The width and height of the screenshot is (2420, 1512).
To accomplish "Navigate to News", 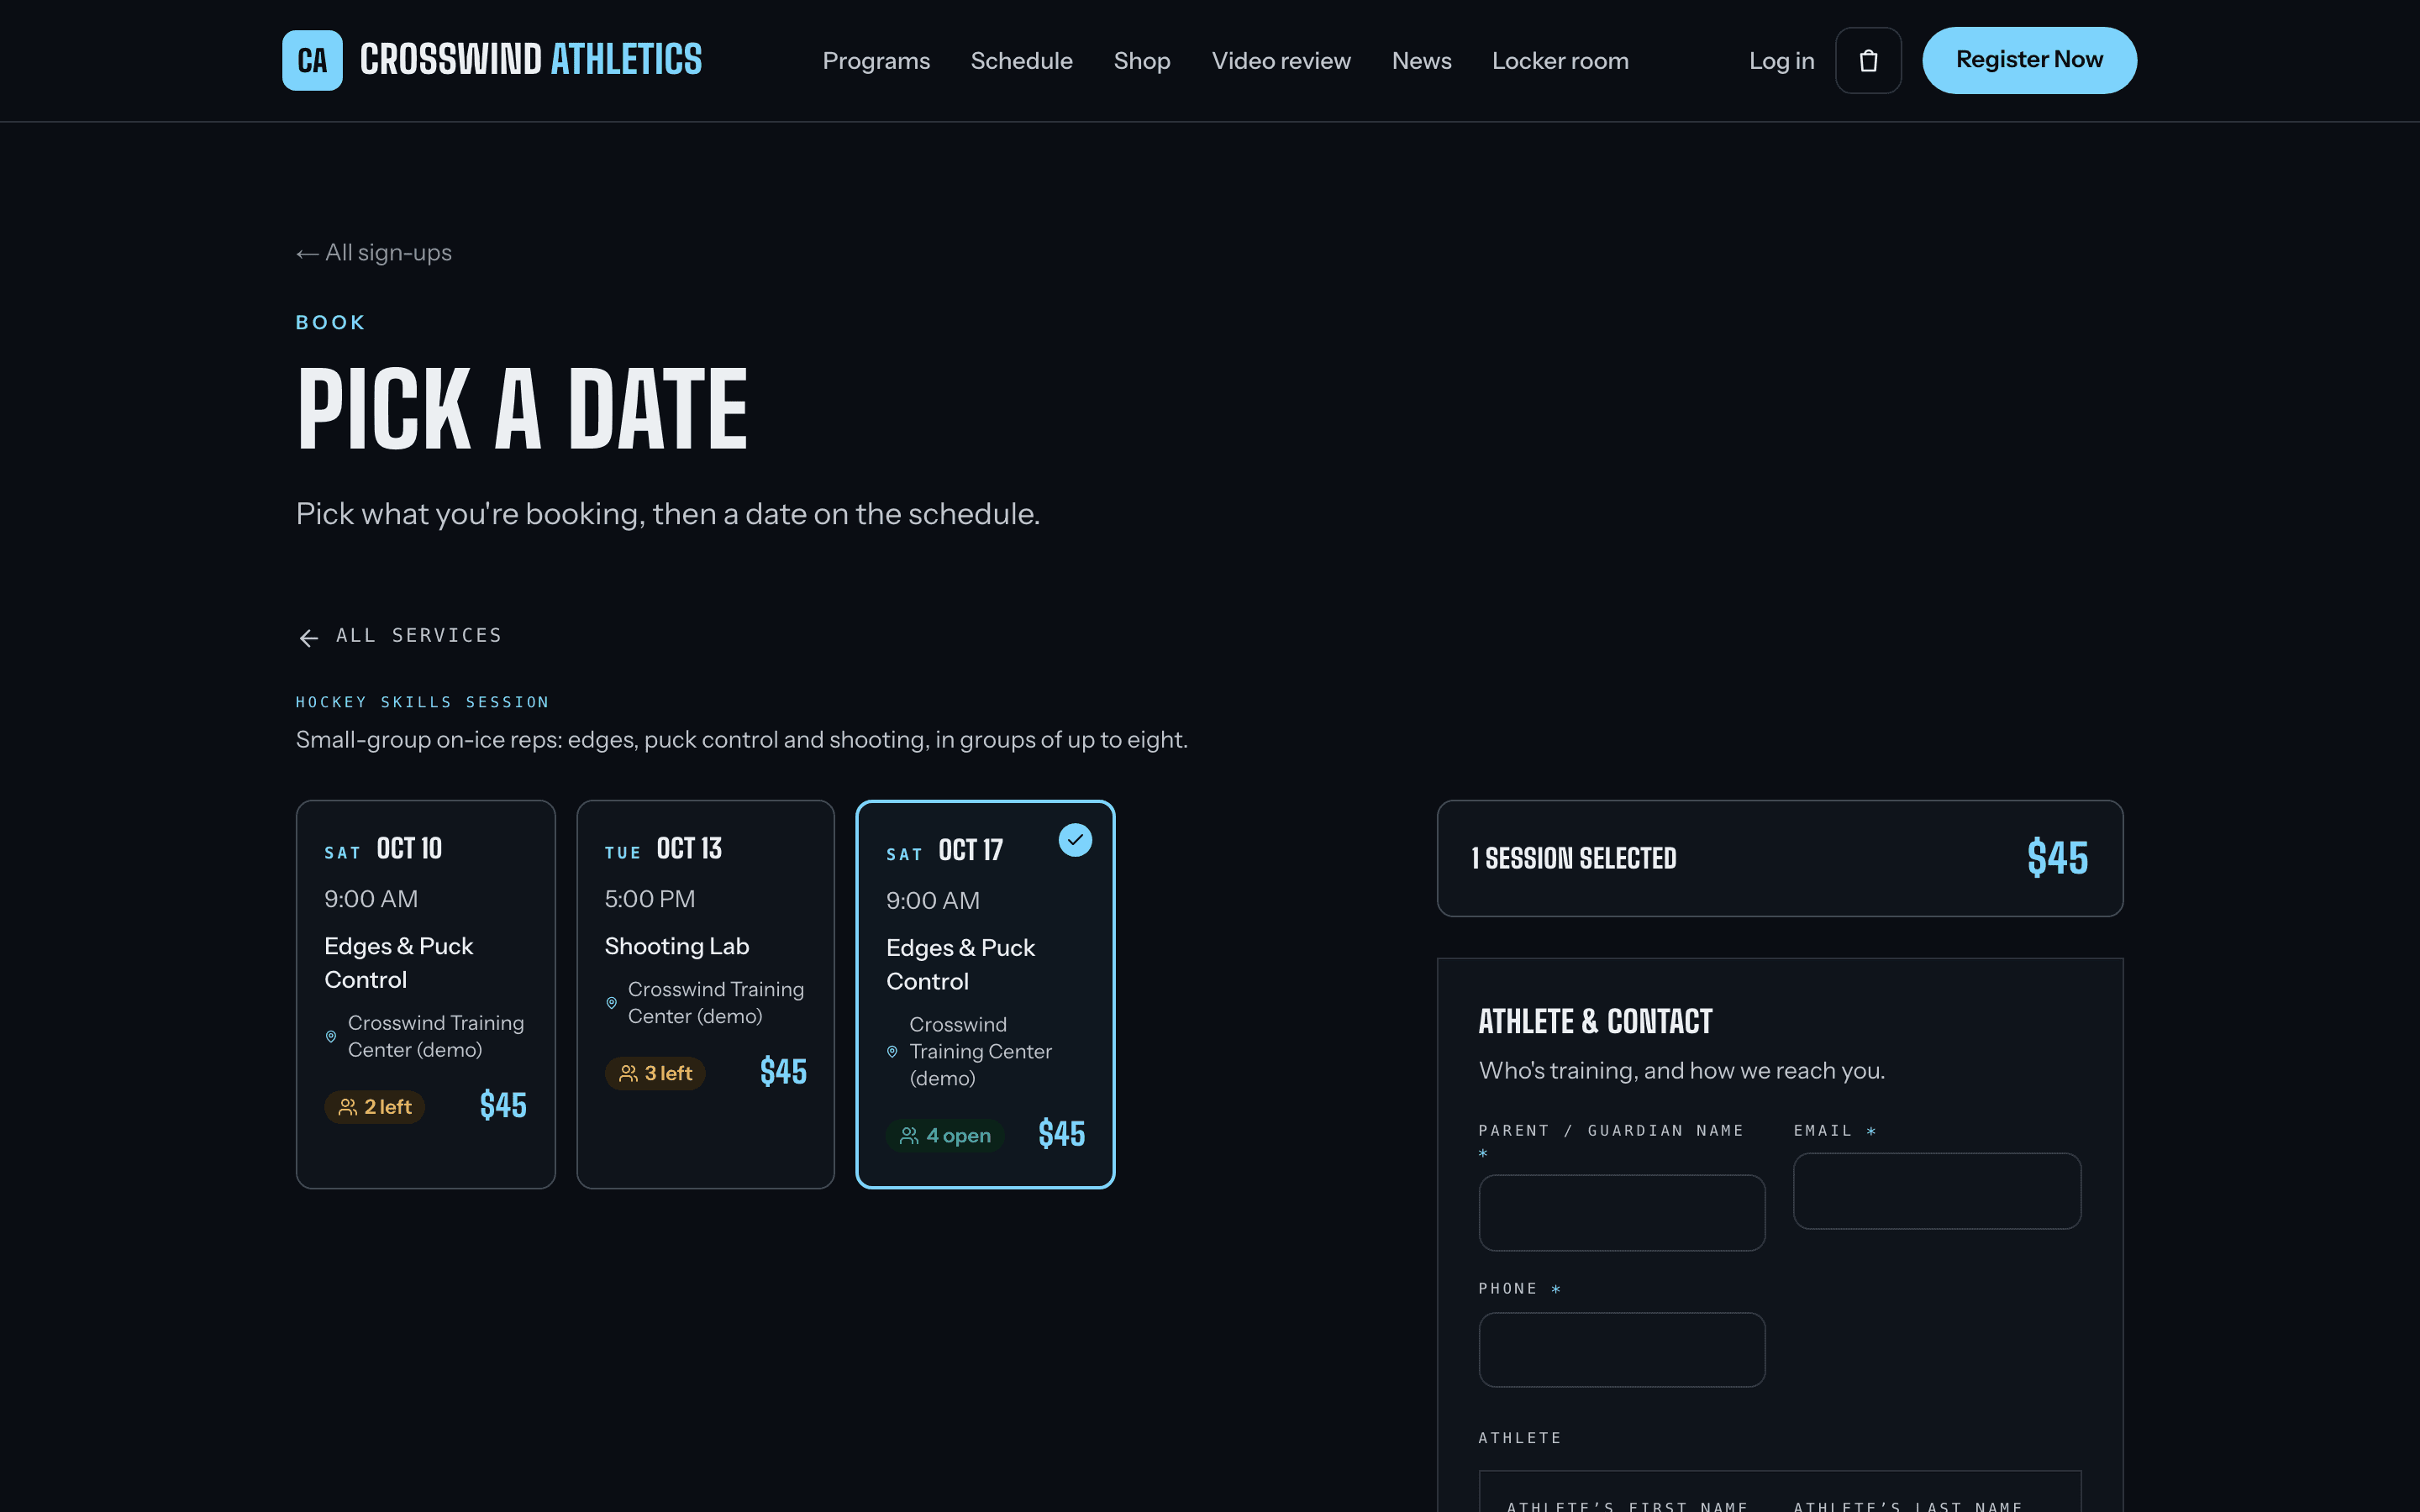I will [1421, 61].
